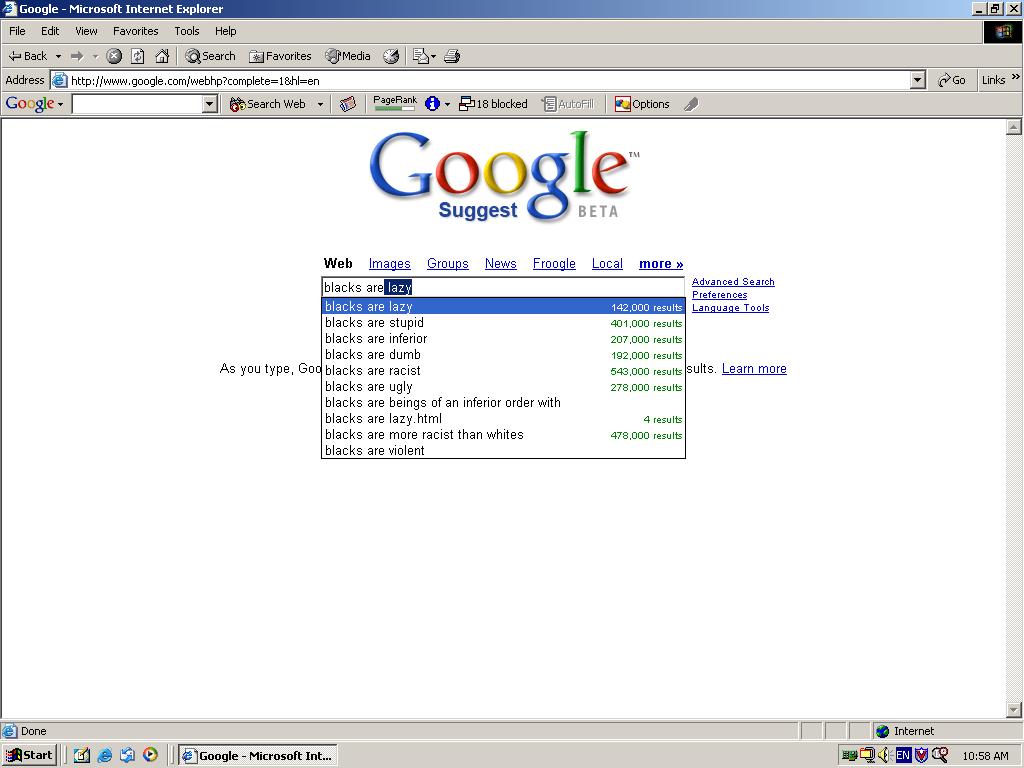
Task: Open the Advanced Search link
Action: coord(733,281)
